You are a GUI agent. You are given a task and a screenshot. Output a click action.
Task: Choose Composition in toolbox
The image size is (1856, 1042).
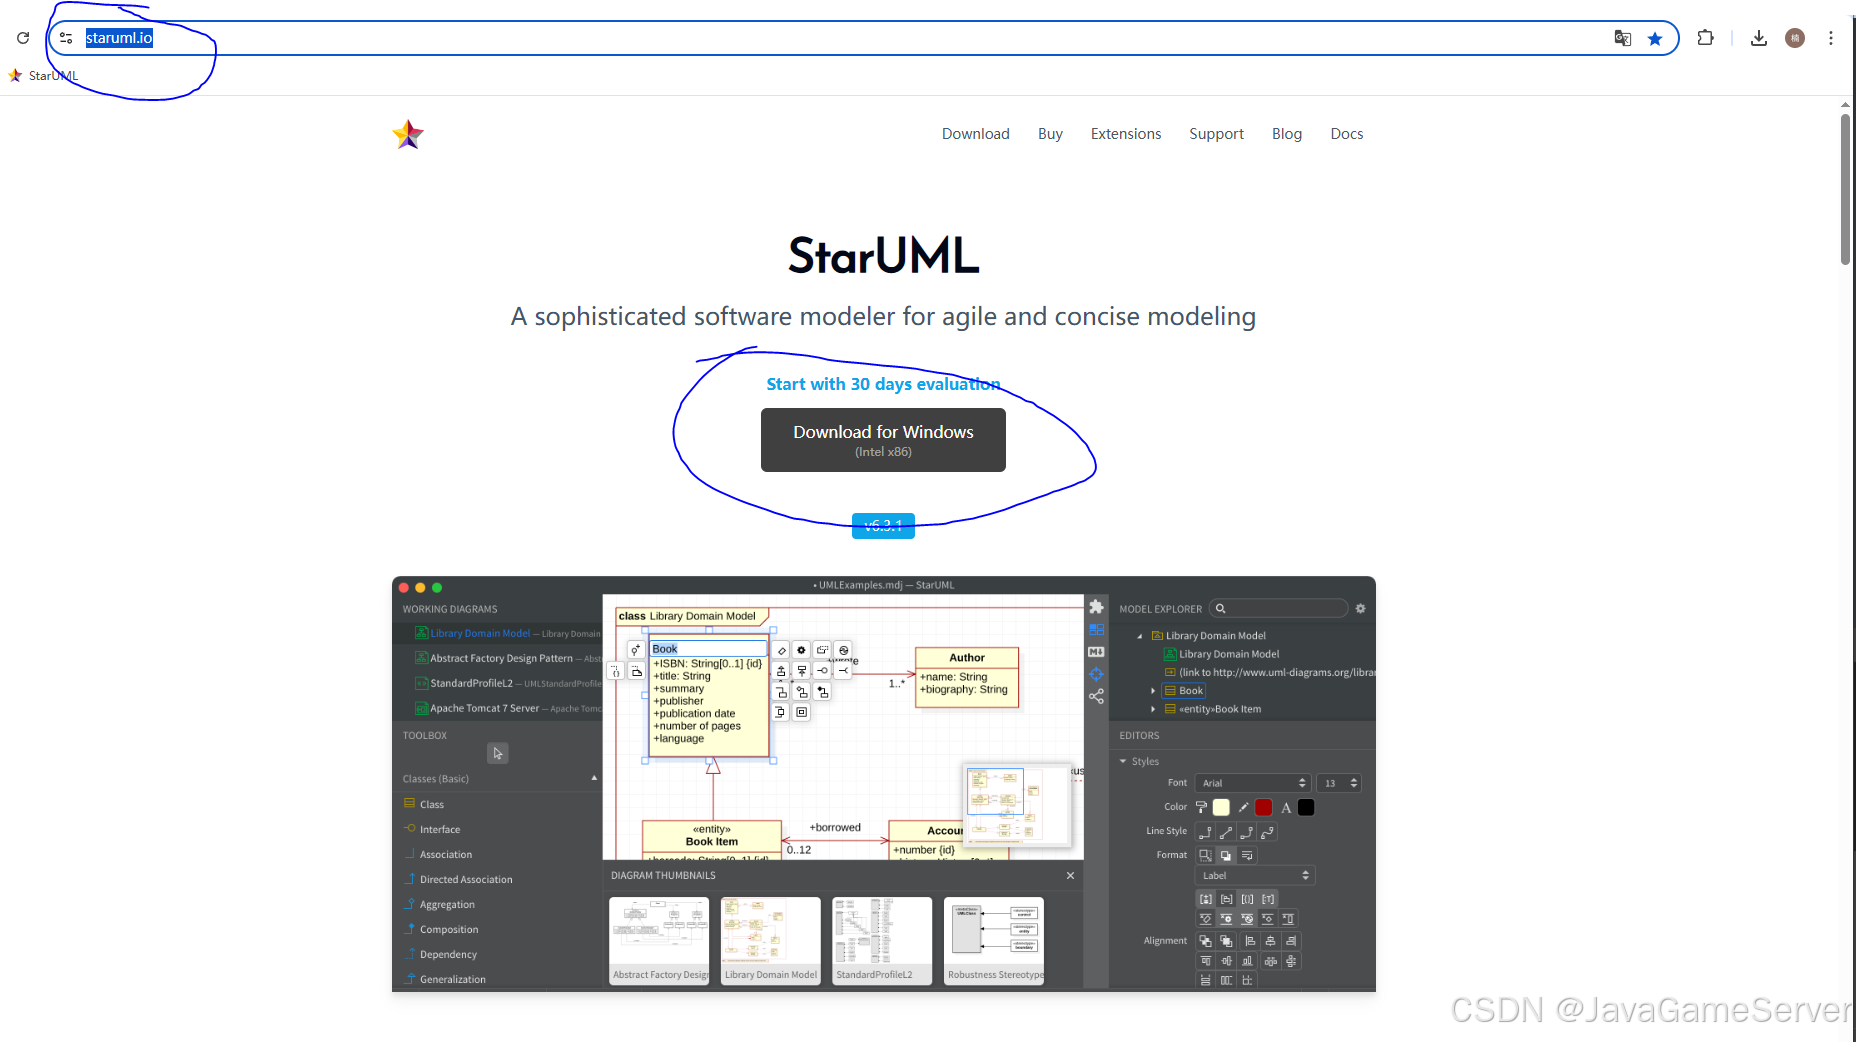click(440, 929)
